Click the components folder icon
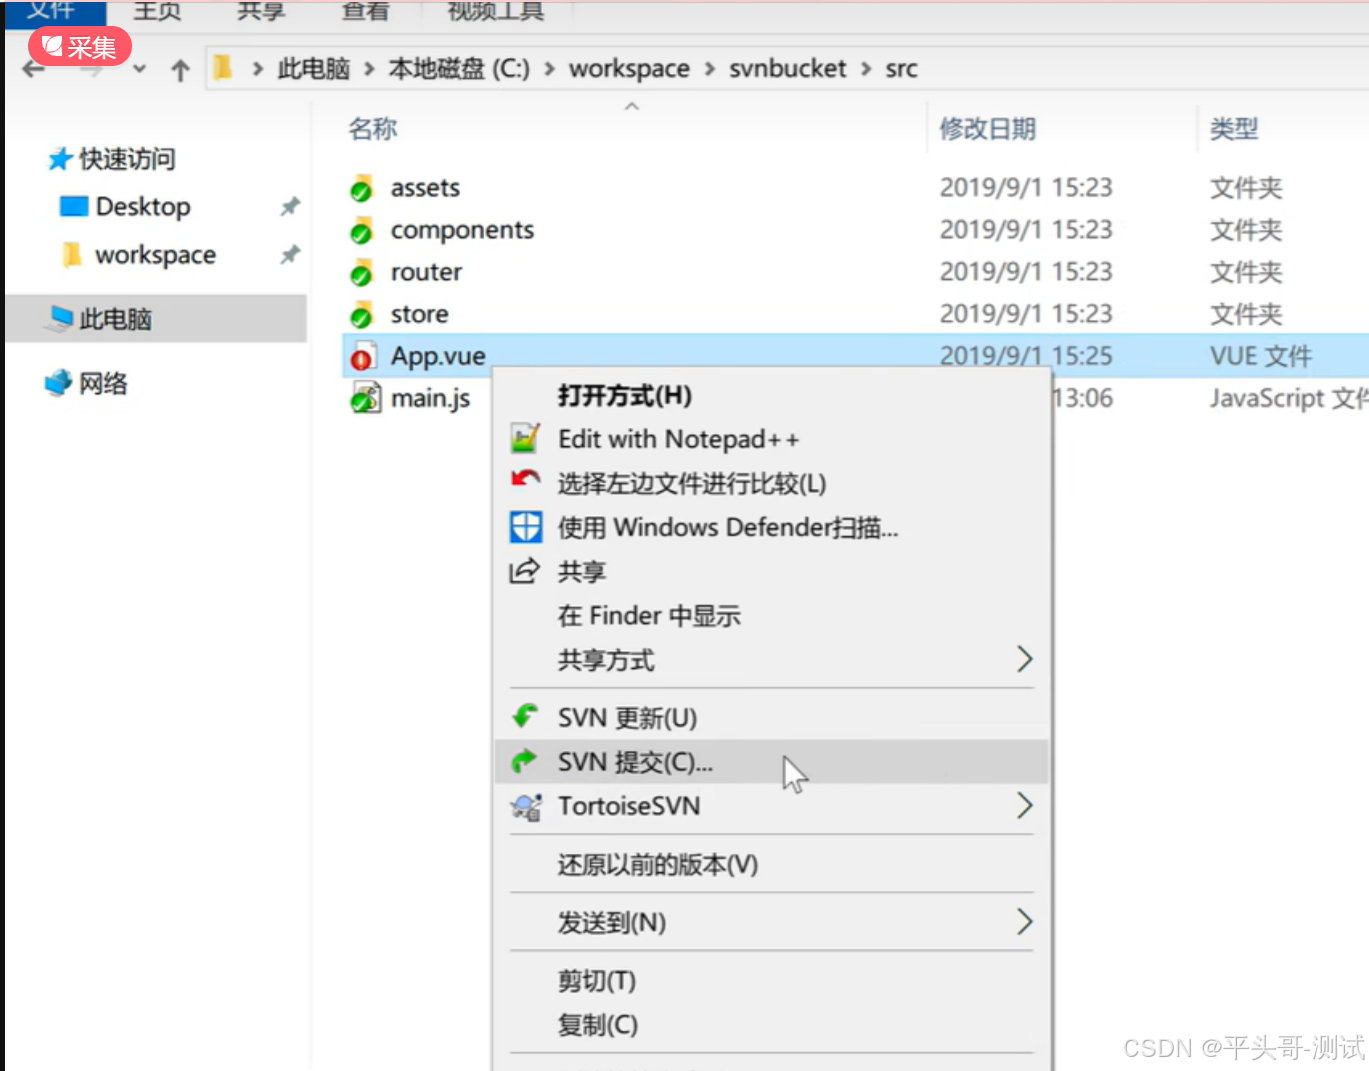Screen dimensions: 1369x1071 click(x=361, y=231)
